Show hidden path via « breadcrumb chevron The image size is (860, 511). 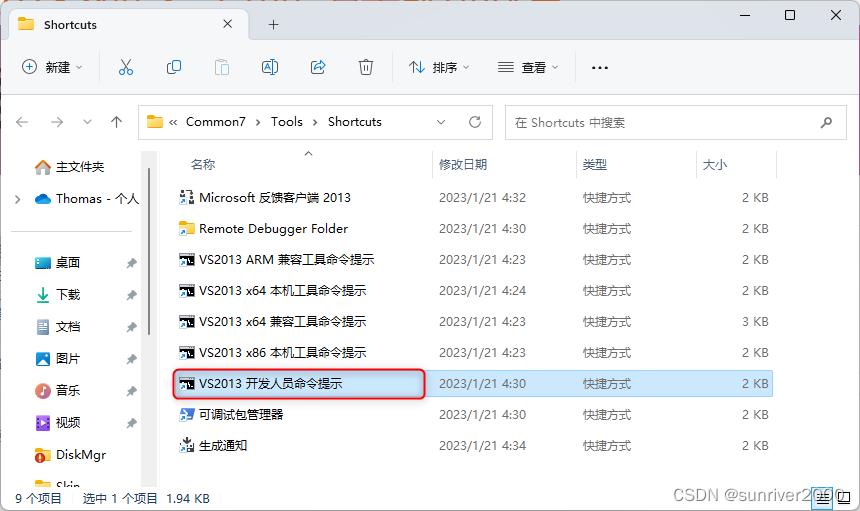[173, 122]
